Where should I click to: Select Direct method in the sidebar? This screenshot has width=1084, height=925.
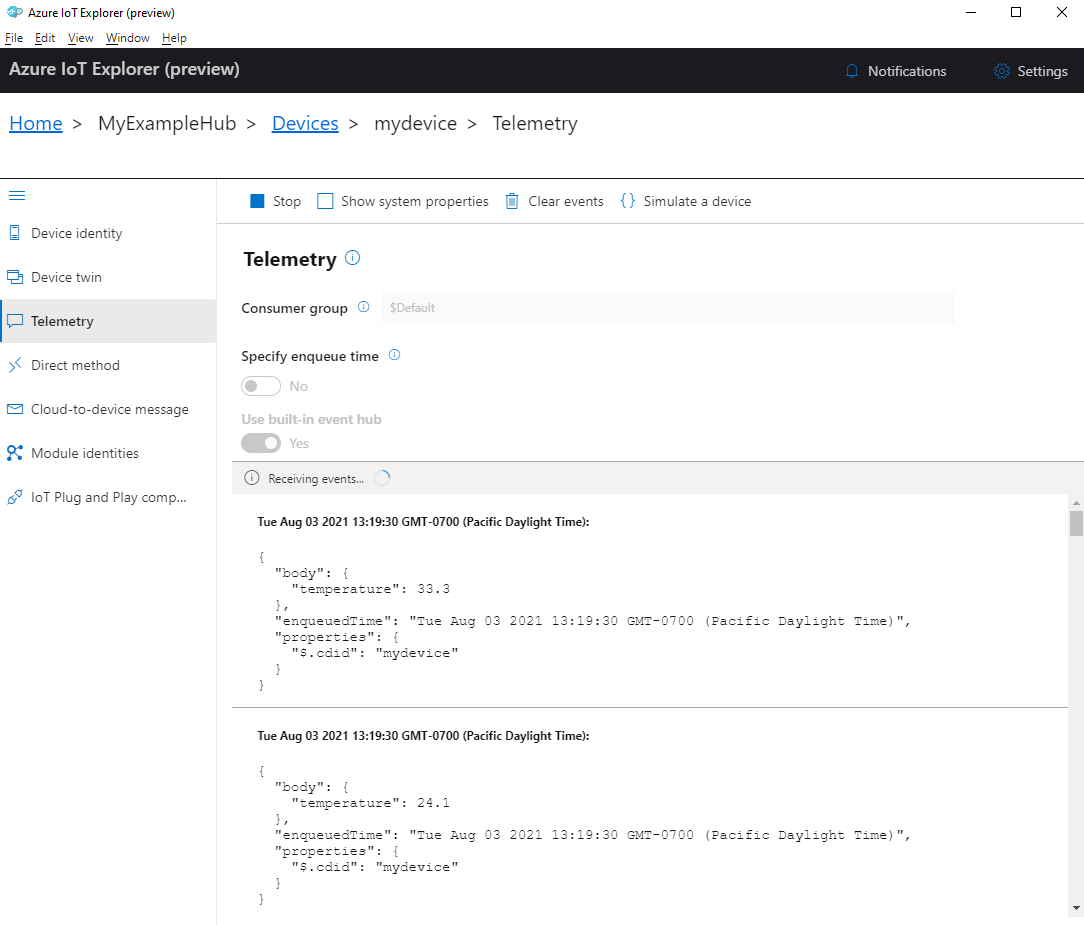pyautogui.click(x=74, y=364)
